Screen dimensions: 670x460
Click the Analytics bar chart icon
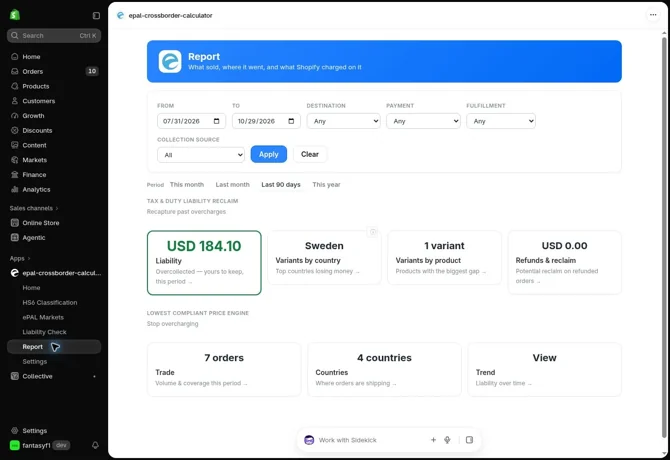click(15, 189)
